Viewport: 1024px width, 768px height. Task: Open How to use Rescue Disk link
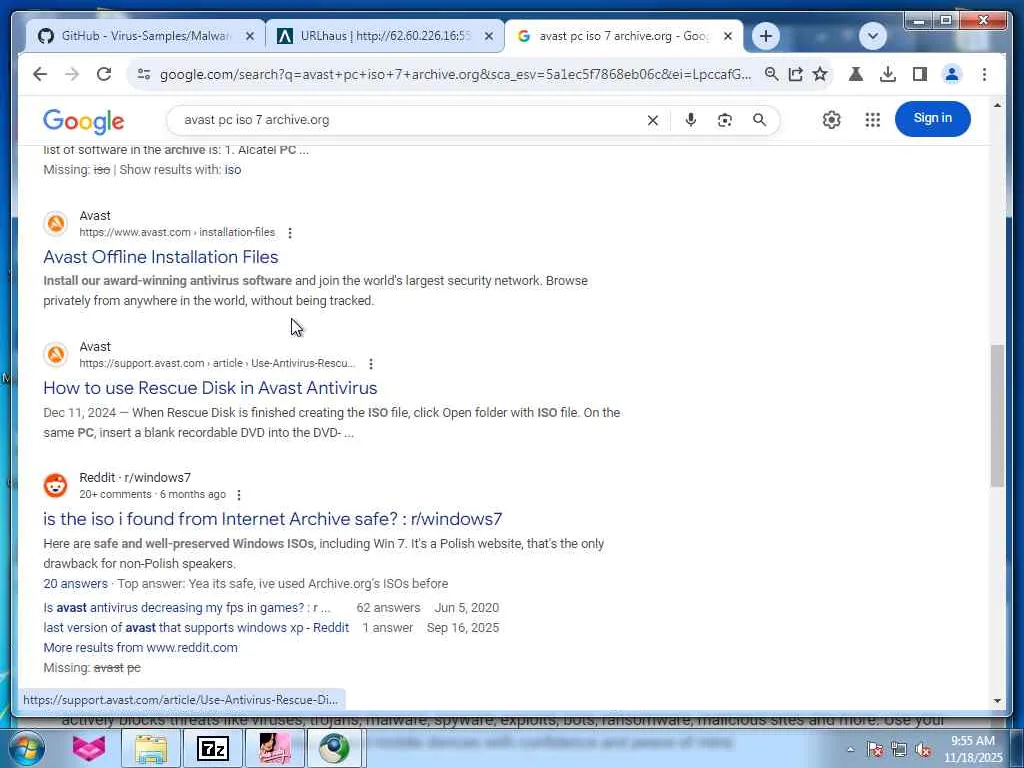coord(210,388)
